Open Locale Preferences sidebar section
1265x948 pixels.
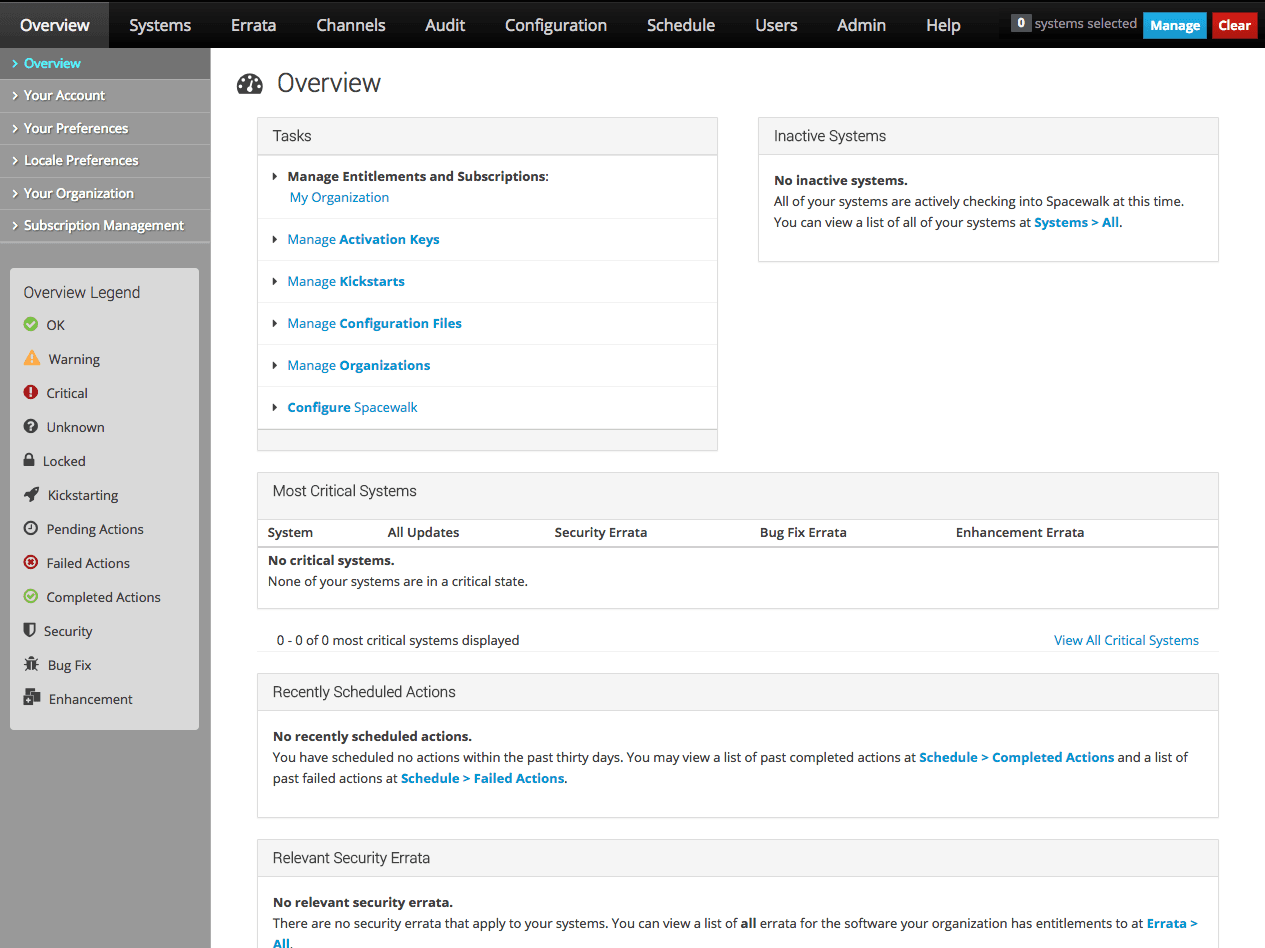105,161
